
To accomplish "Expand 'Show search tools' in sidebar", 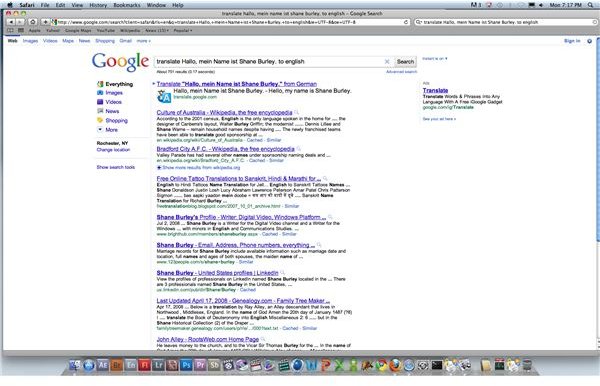I will (116, 167).
